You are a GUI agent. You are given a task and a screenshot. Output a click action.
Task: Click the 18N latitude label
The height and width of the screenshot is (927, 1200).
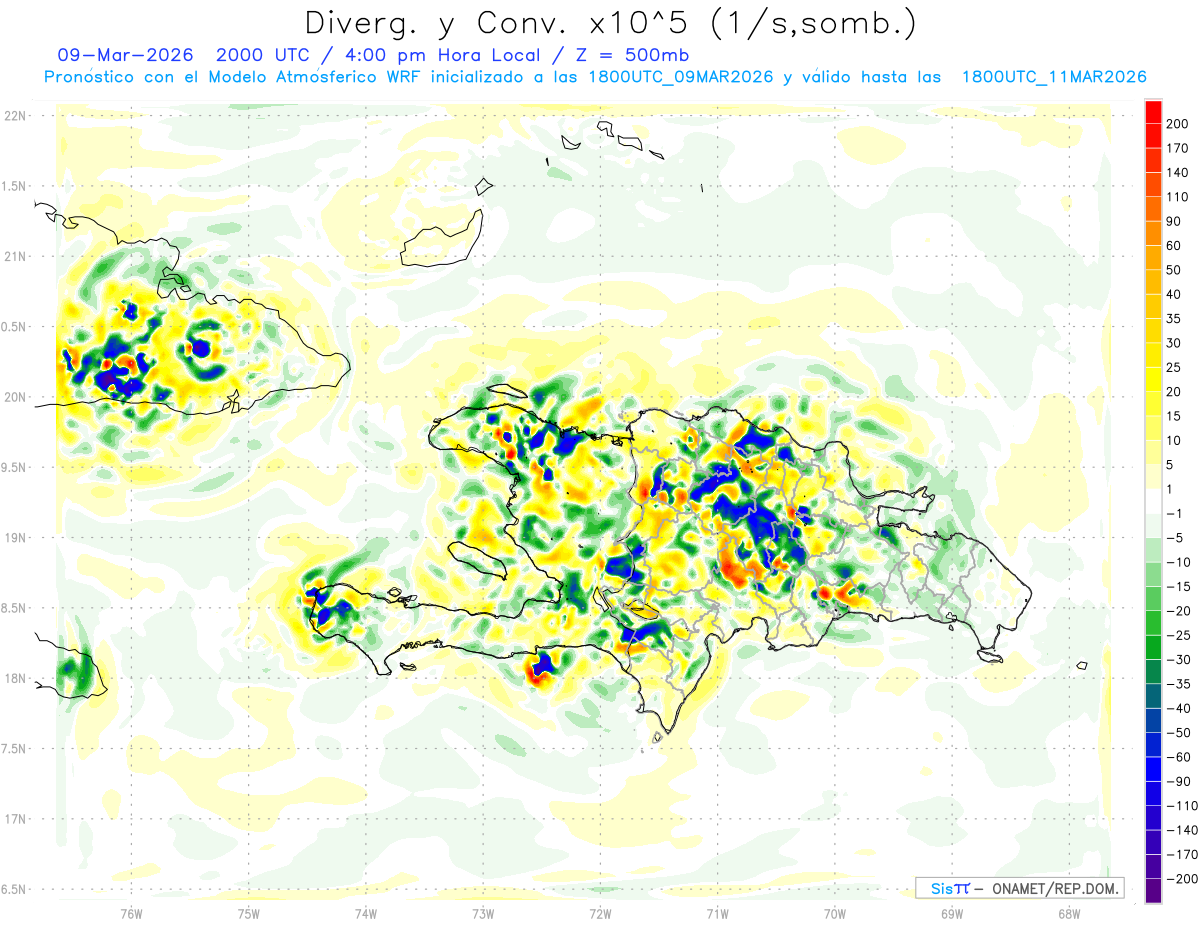15,678
